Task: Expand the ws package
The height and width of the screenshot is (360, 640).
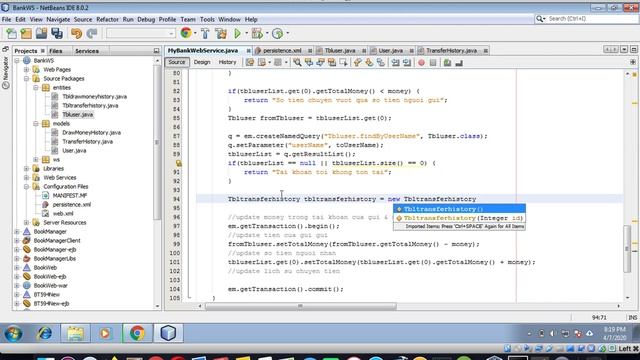Action: pyautogui.click(x=36, y=159)
